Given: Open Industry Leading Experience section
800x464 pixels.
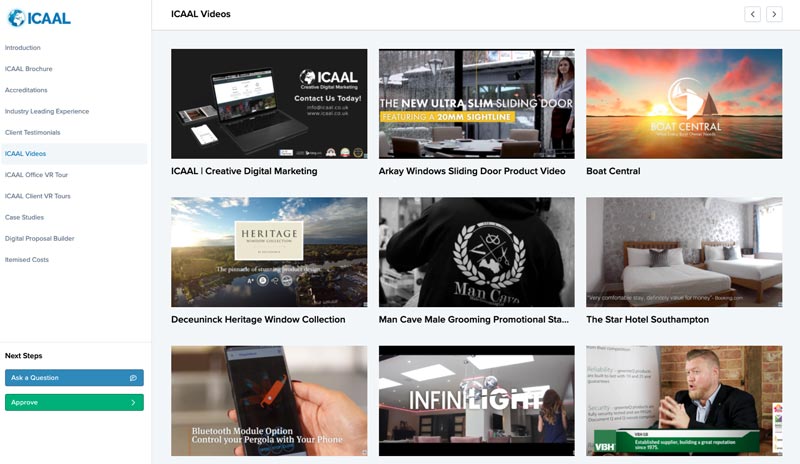Looking at the screenshot, I should 47,111.
